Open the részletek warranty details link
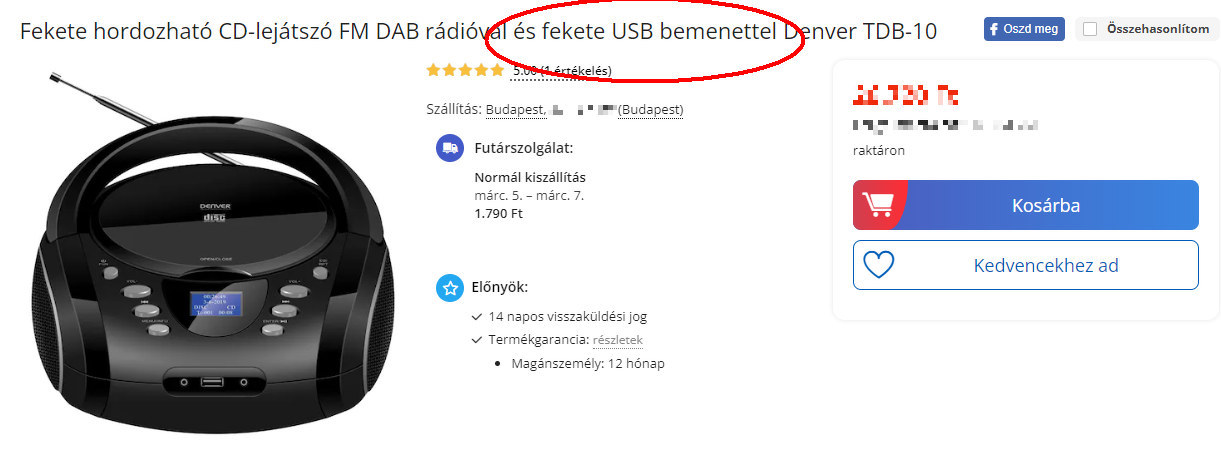Screen dimensions: 1221x455 pyautogui.click(x=617, y=340)
